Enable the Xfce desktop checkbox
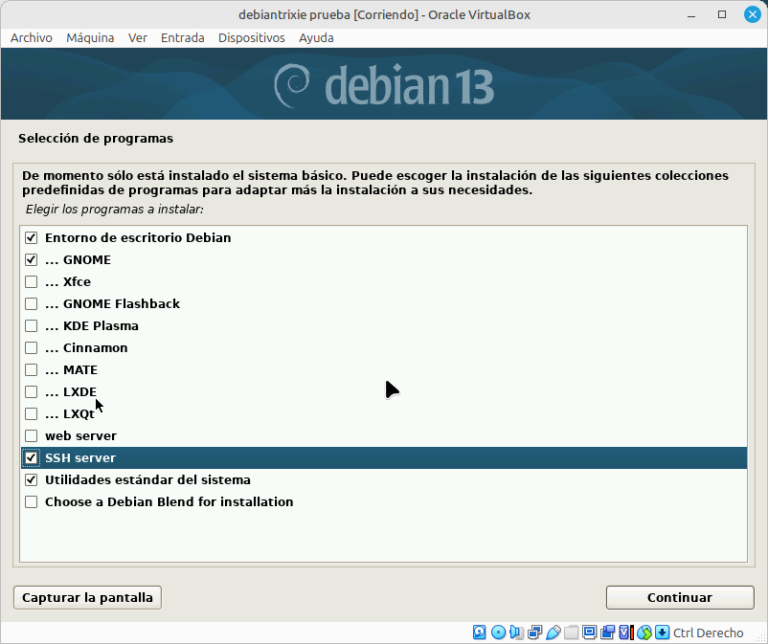This screenshot has width=768, height=644. [31, 282]
